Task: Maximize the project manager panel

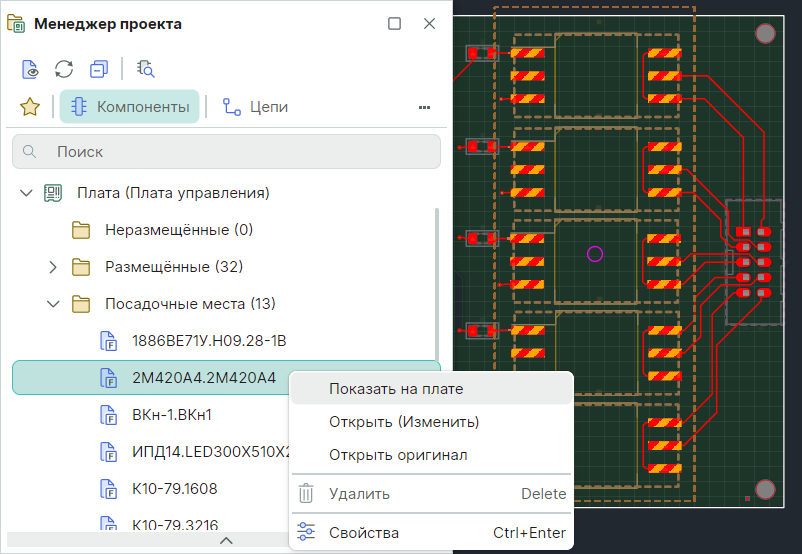Action: pos(394,24)
